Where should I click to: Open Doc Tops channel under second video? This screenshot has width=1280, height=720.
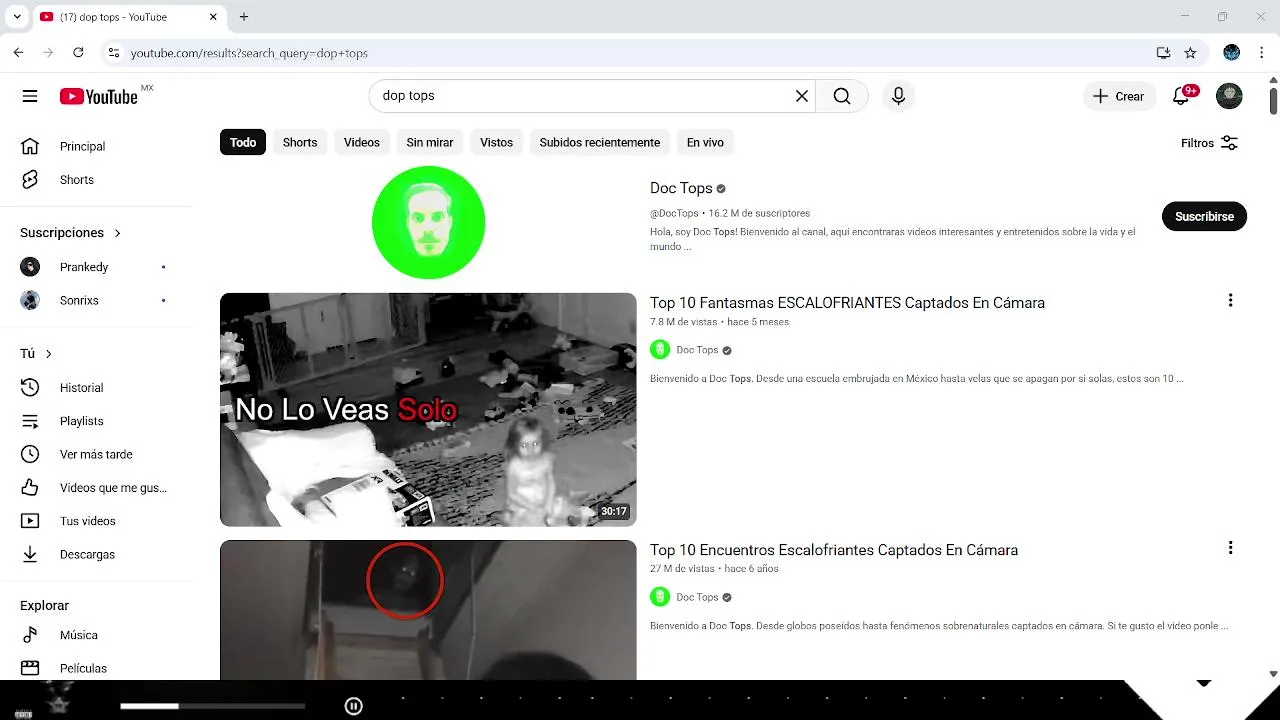pos(697,597)
